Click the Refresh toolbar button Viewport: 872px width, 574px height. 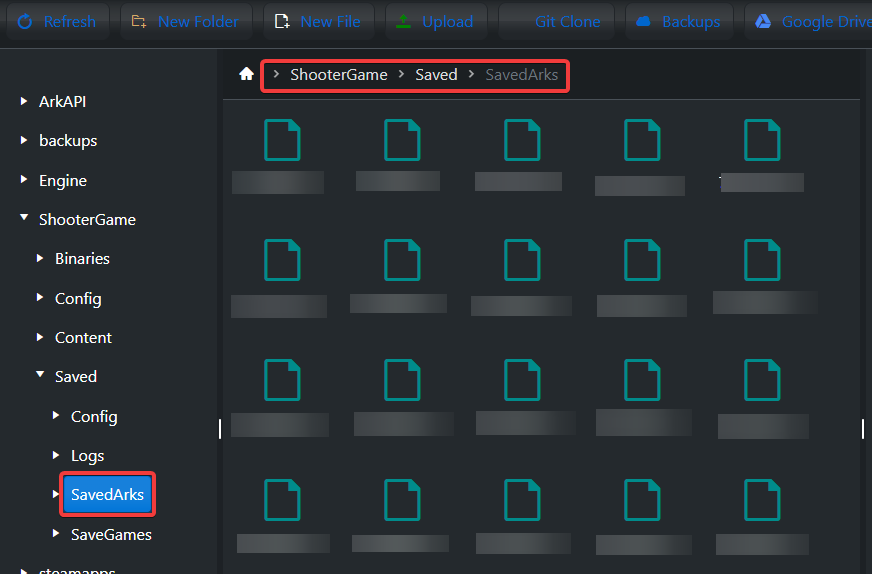click(57, 22)
